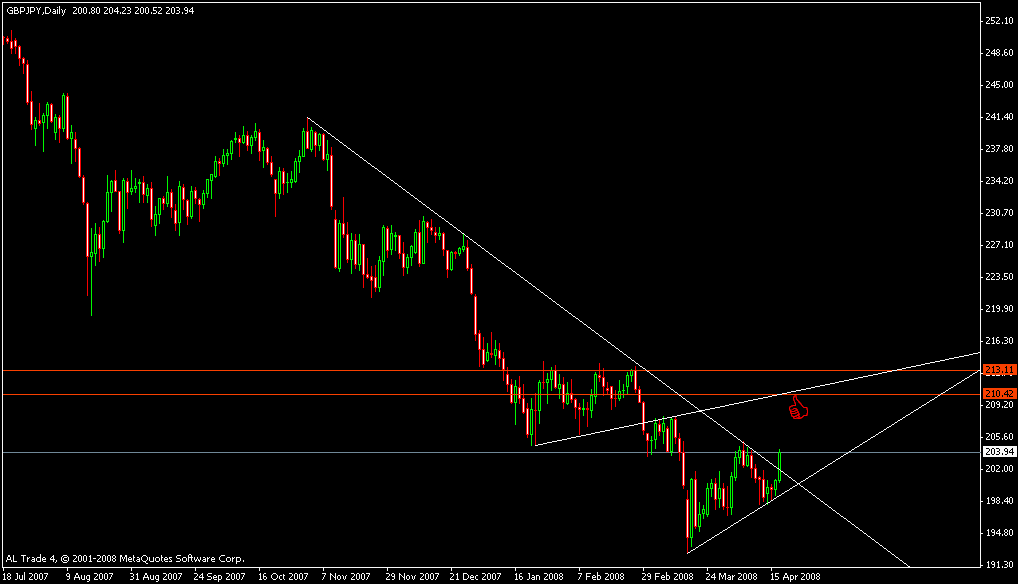Click the 219.90 price scale value
The width and height of the screenshot is (1018, 584).
(x=999, y=309)
